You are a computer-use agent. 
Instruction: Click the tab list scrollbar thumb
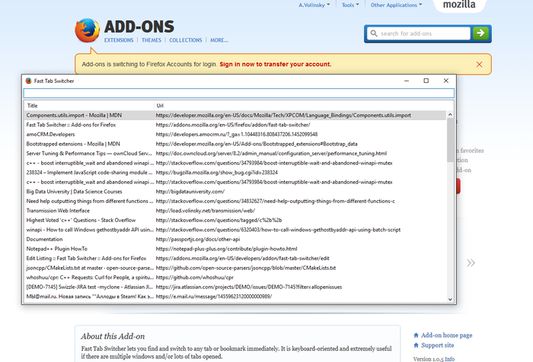[x=450, y=140]
